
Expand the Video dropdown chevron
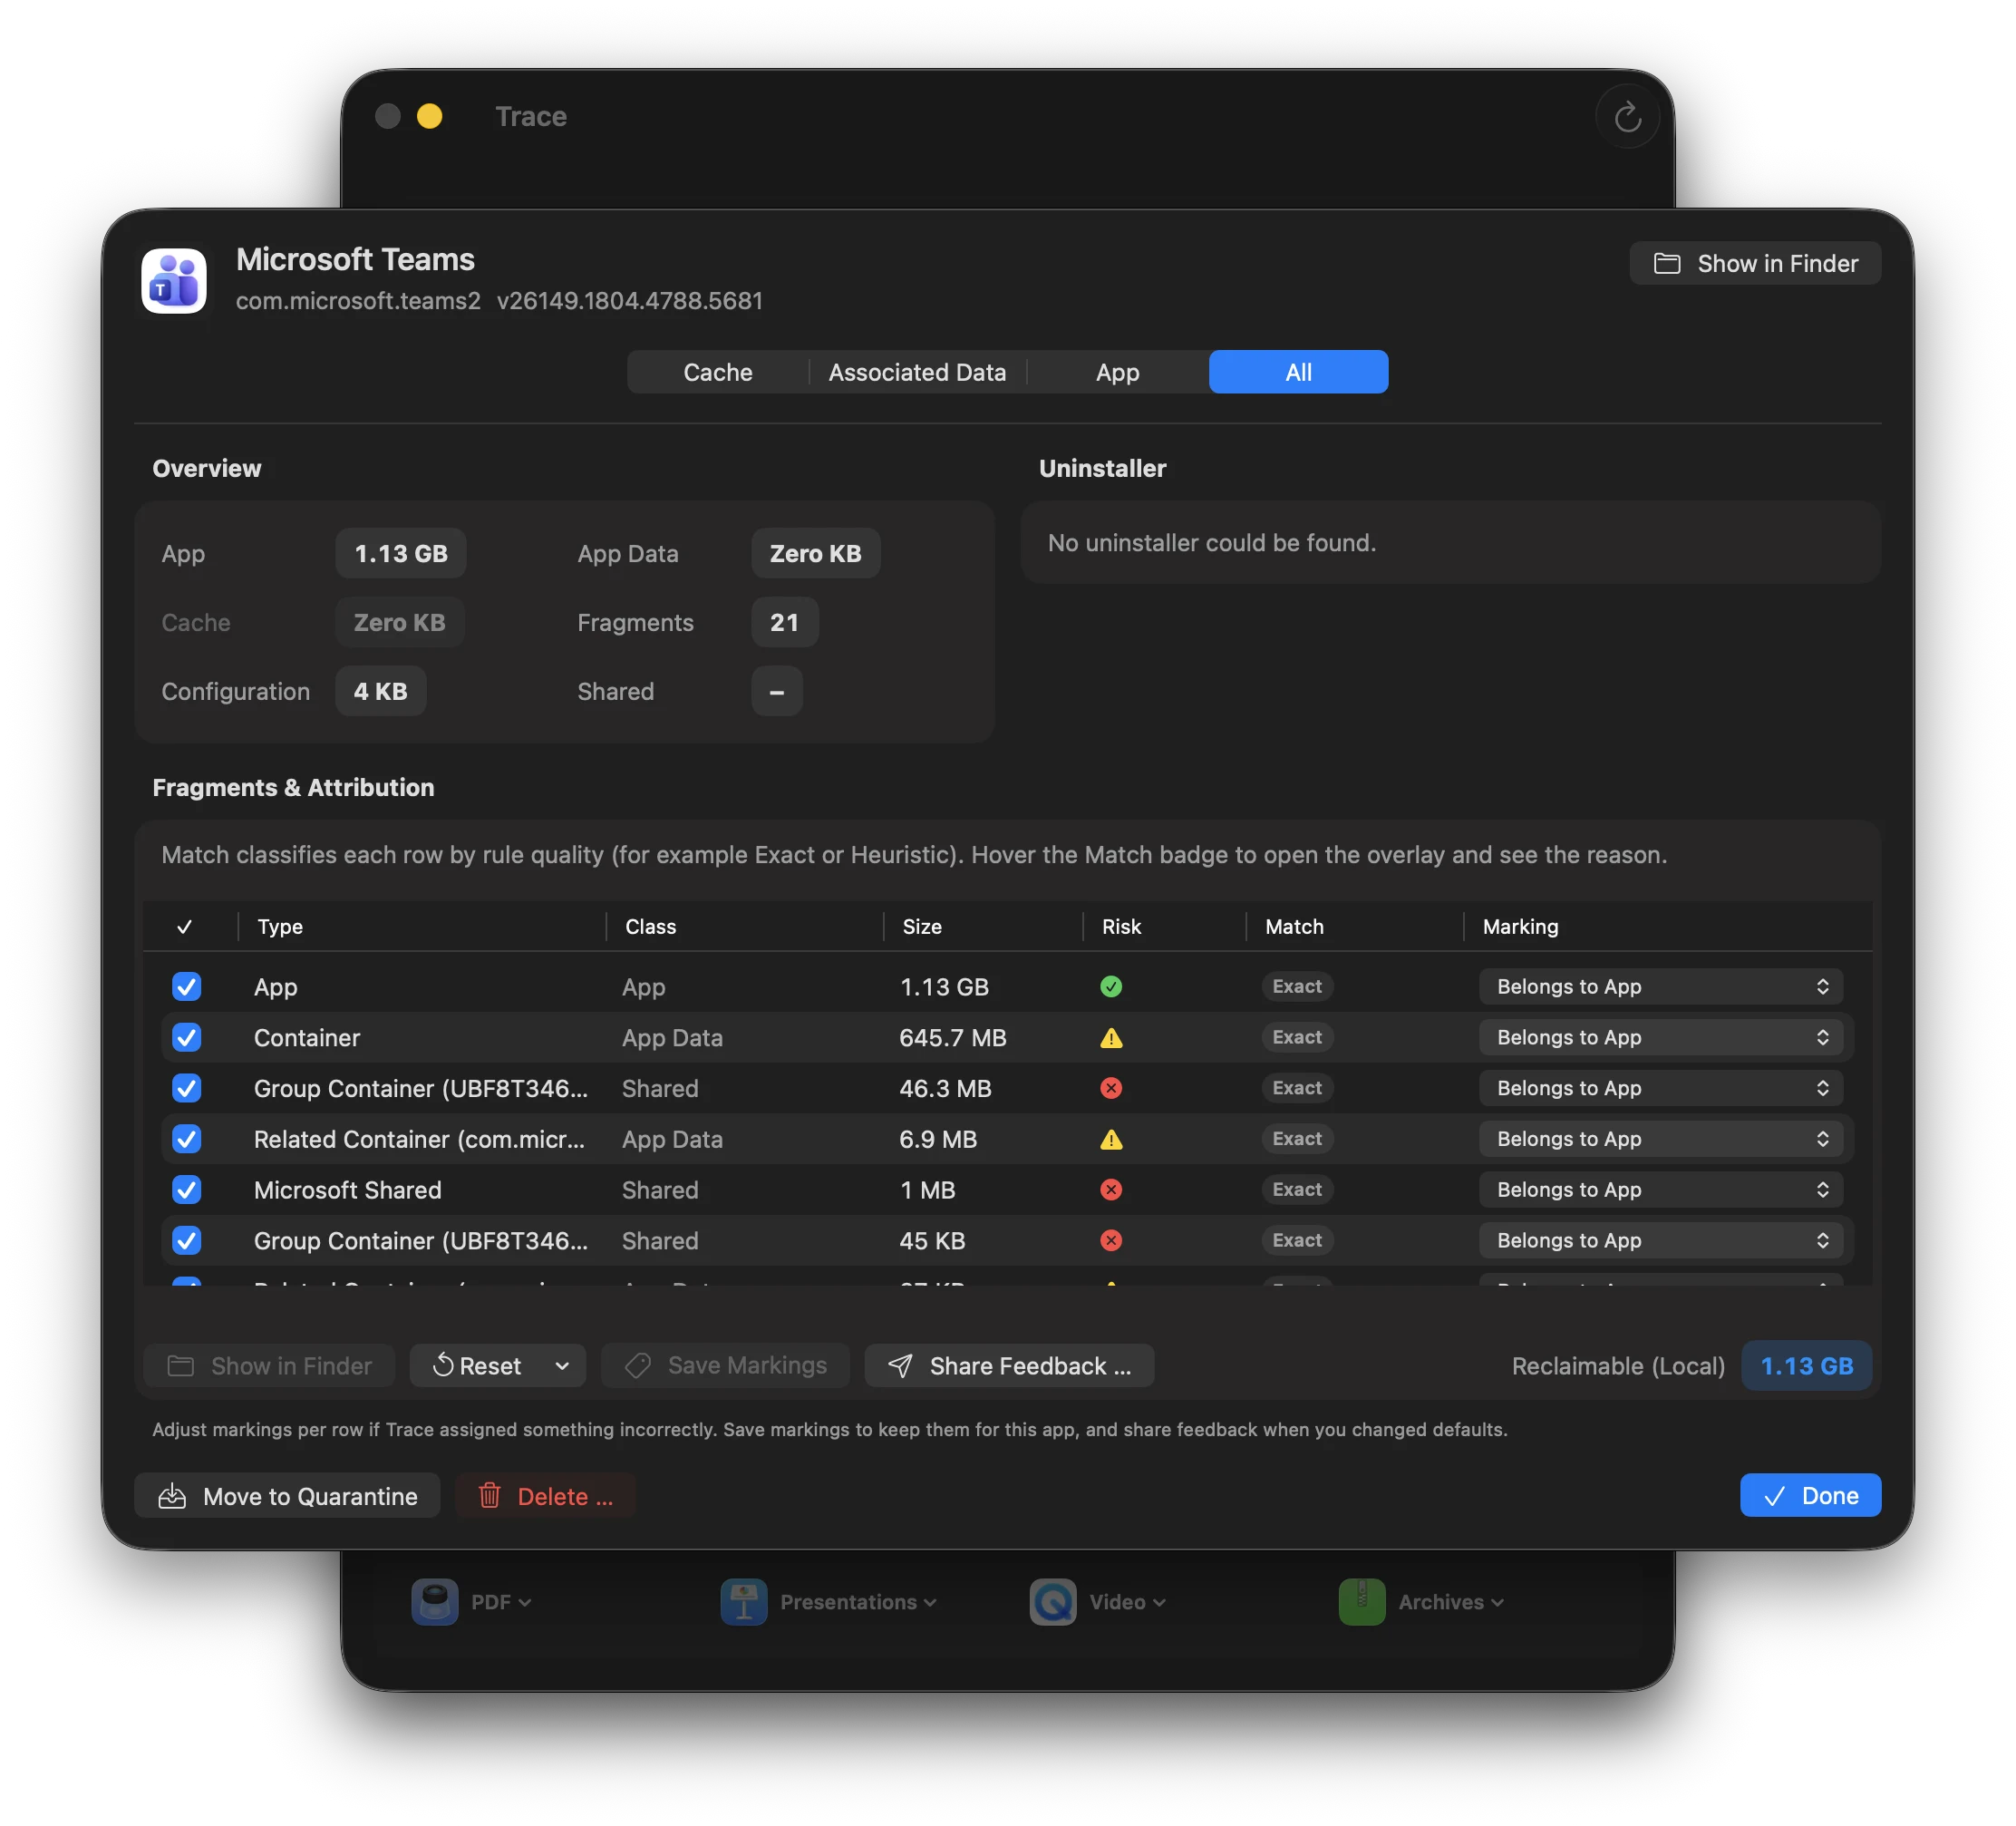coord(1160,1603)
